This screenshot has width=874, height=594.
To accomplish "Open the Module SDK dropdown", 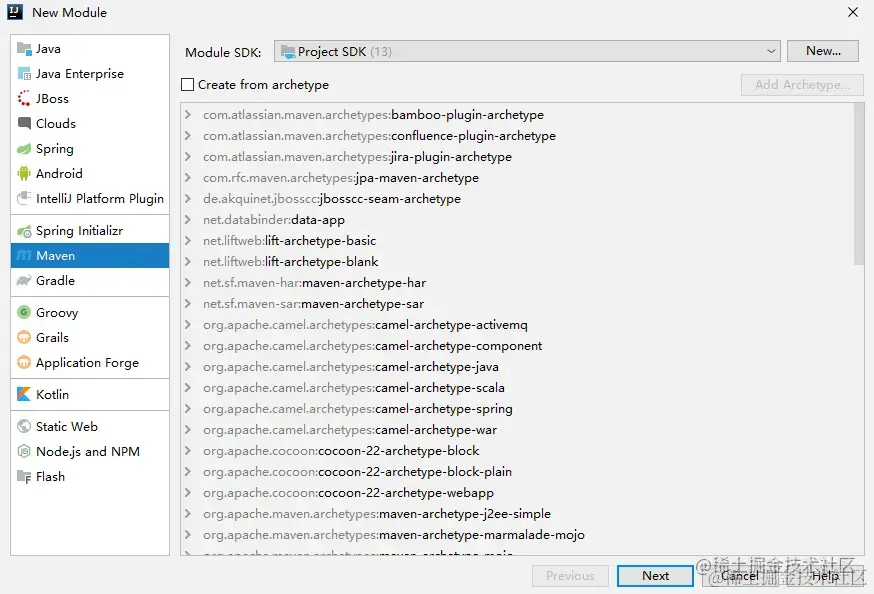I will [527, 51].
